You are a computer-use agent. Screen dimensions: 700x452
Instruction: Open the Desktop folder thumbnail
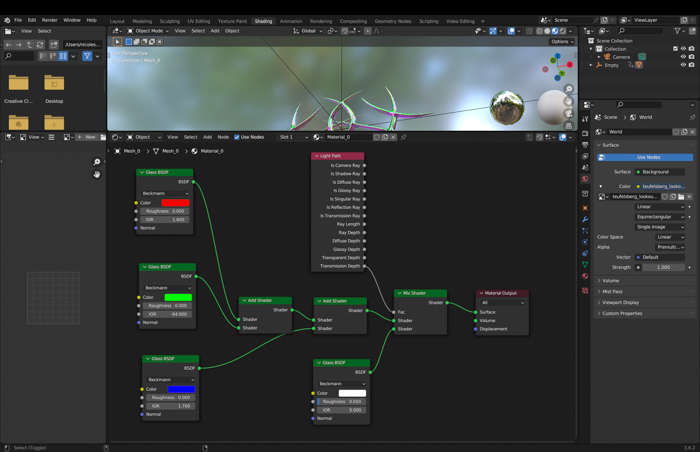(54, 84)
